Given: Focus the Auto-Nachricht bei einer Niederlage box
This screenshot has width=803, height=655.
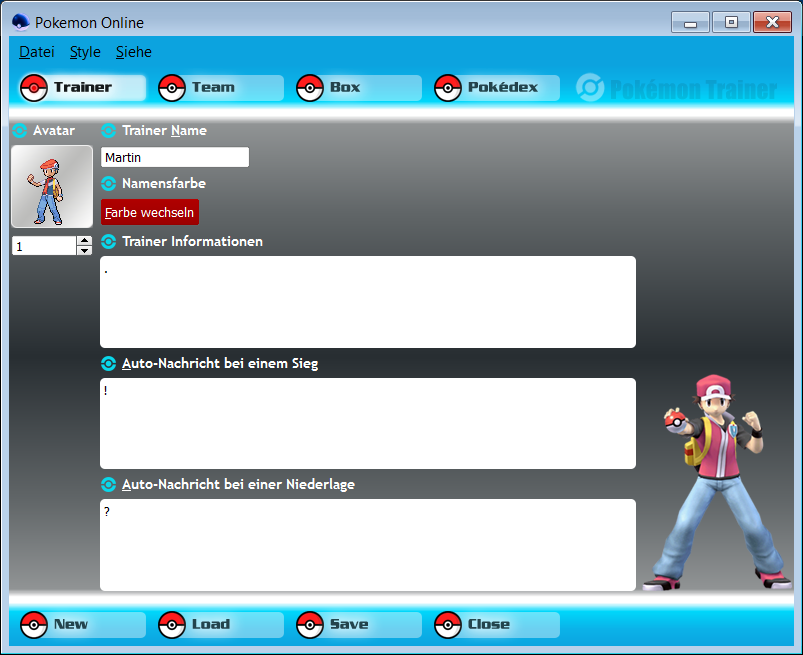Looking at the screenshot, I should pos(368,545).
